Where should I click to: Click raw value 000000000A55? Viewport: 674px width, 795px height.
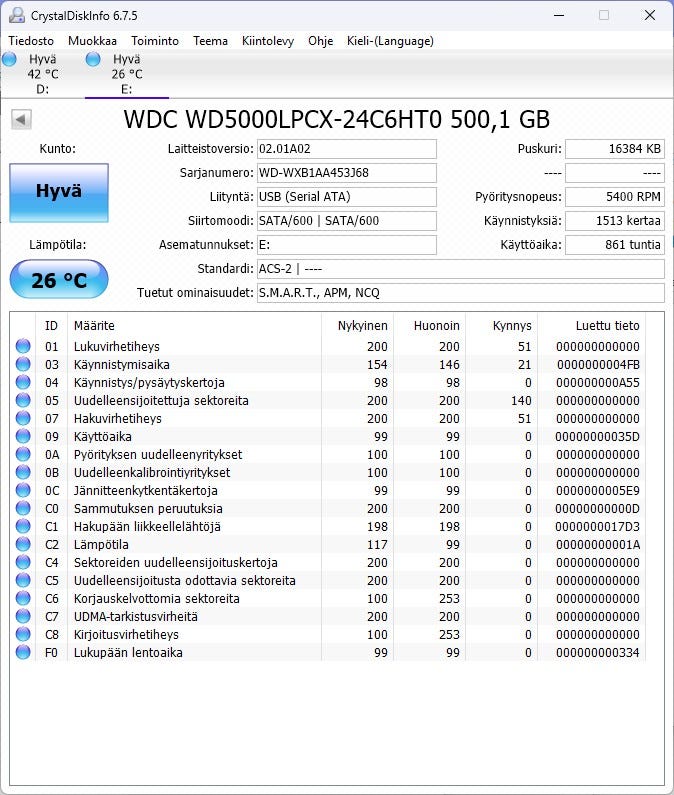coord(598,382)
